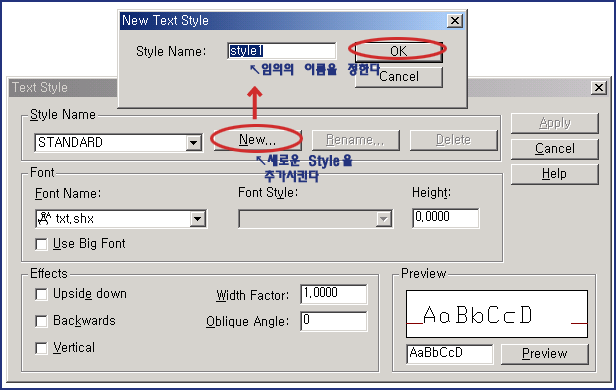This screenshot has height=390, width=616.
Task: Click the Text Style title bar
Action: [x=63, y=87]
